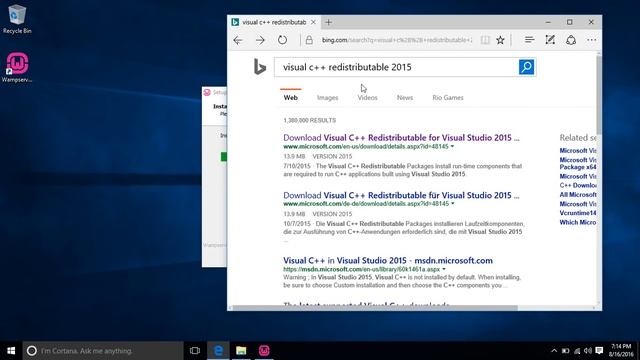Screen dimensions: 640x360
Task: Open the Recycle Bin desktop icon
Action: click(17, 19)
